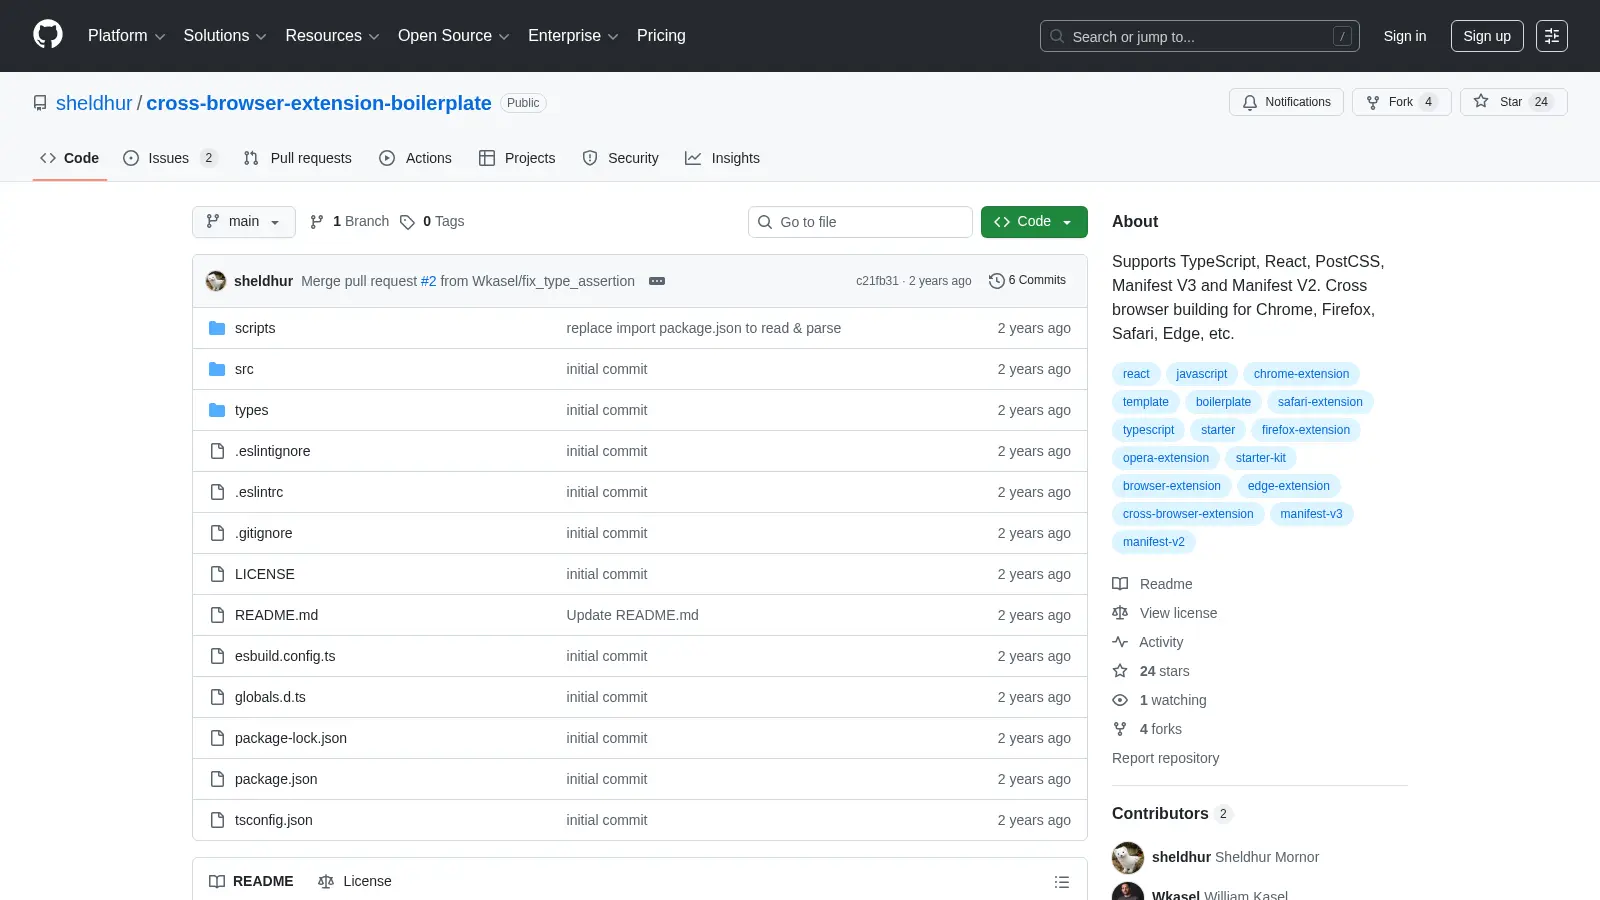Click the forks icon in About
Image resolution: width=1600 pixels, height=900 pixels.
coord(1120,729)
